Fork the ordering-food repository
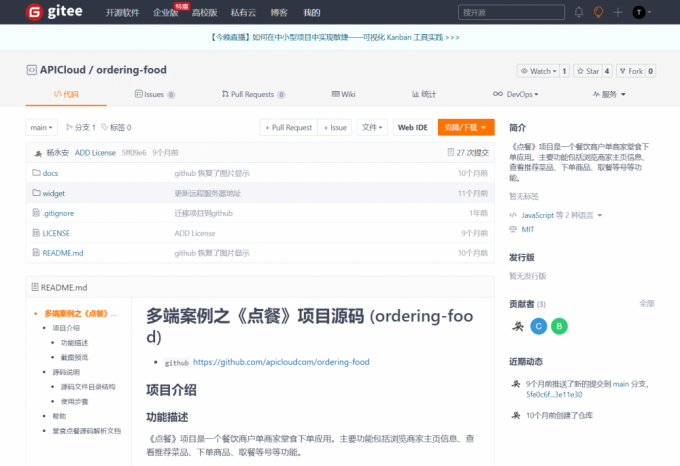 (x=631, y=71)
